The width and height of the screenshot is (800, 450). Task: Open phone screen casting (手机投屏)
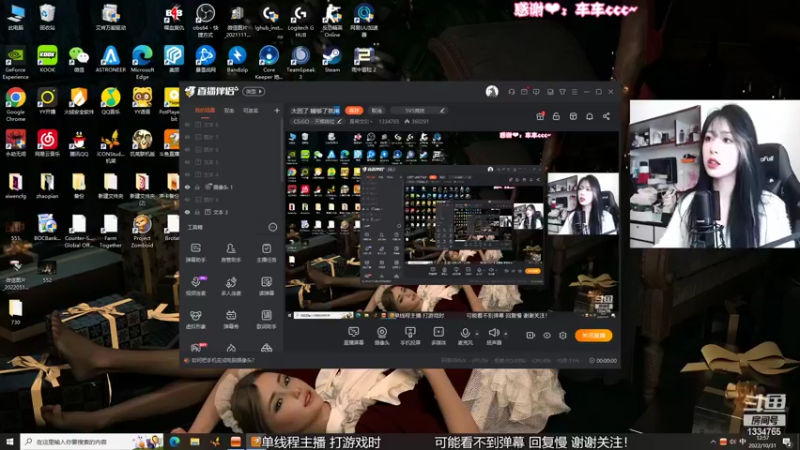pyautogui.click(x=410, y=336)
